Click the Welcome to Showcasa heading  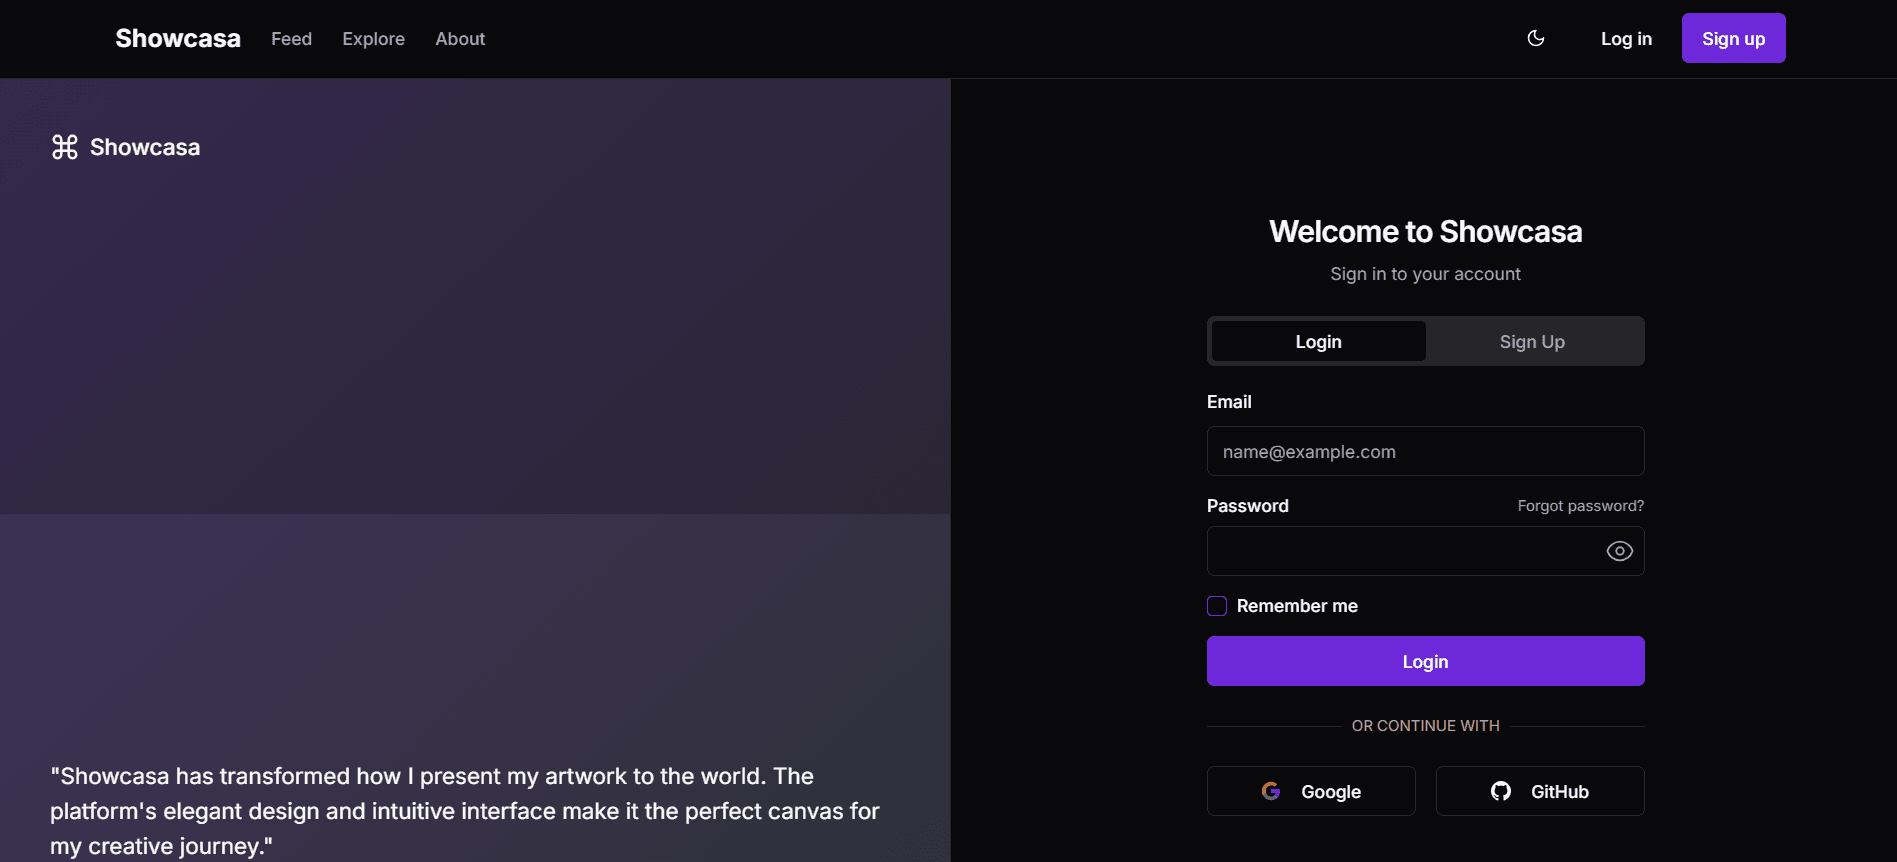[1425, 231]
